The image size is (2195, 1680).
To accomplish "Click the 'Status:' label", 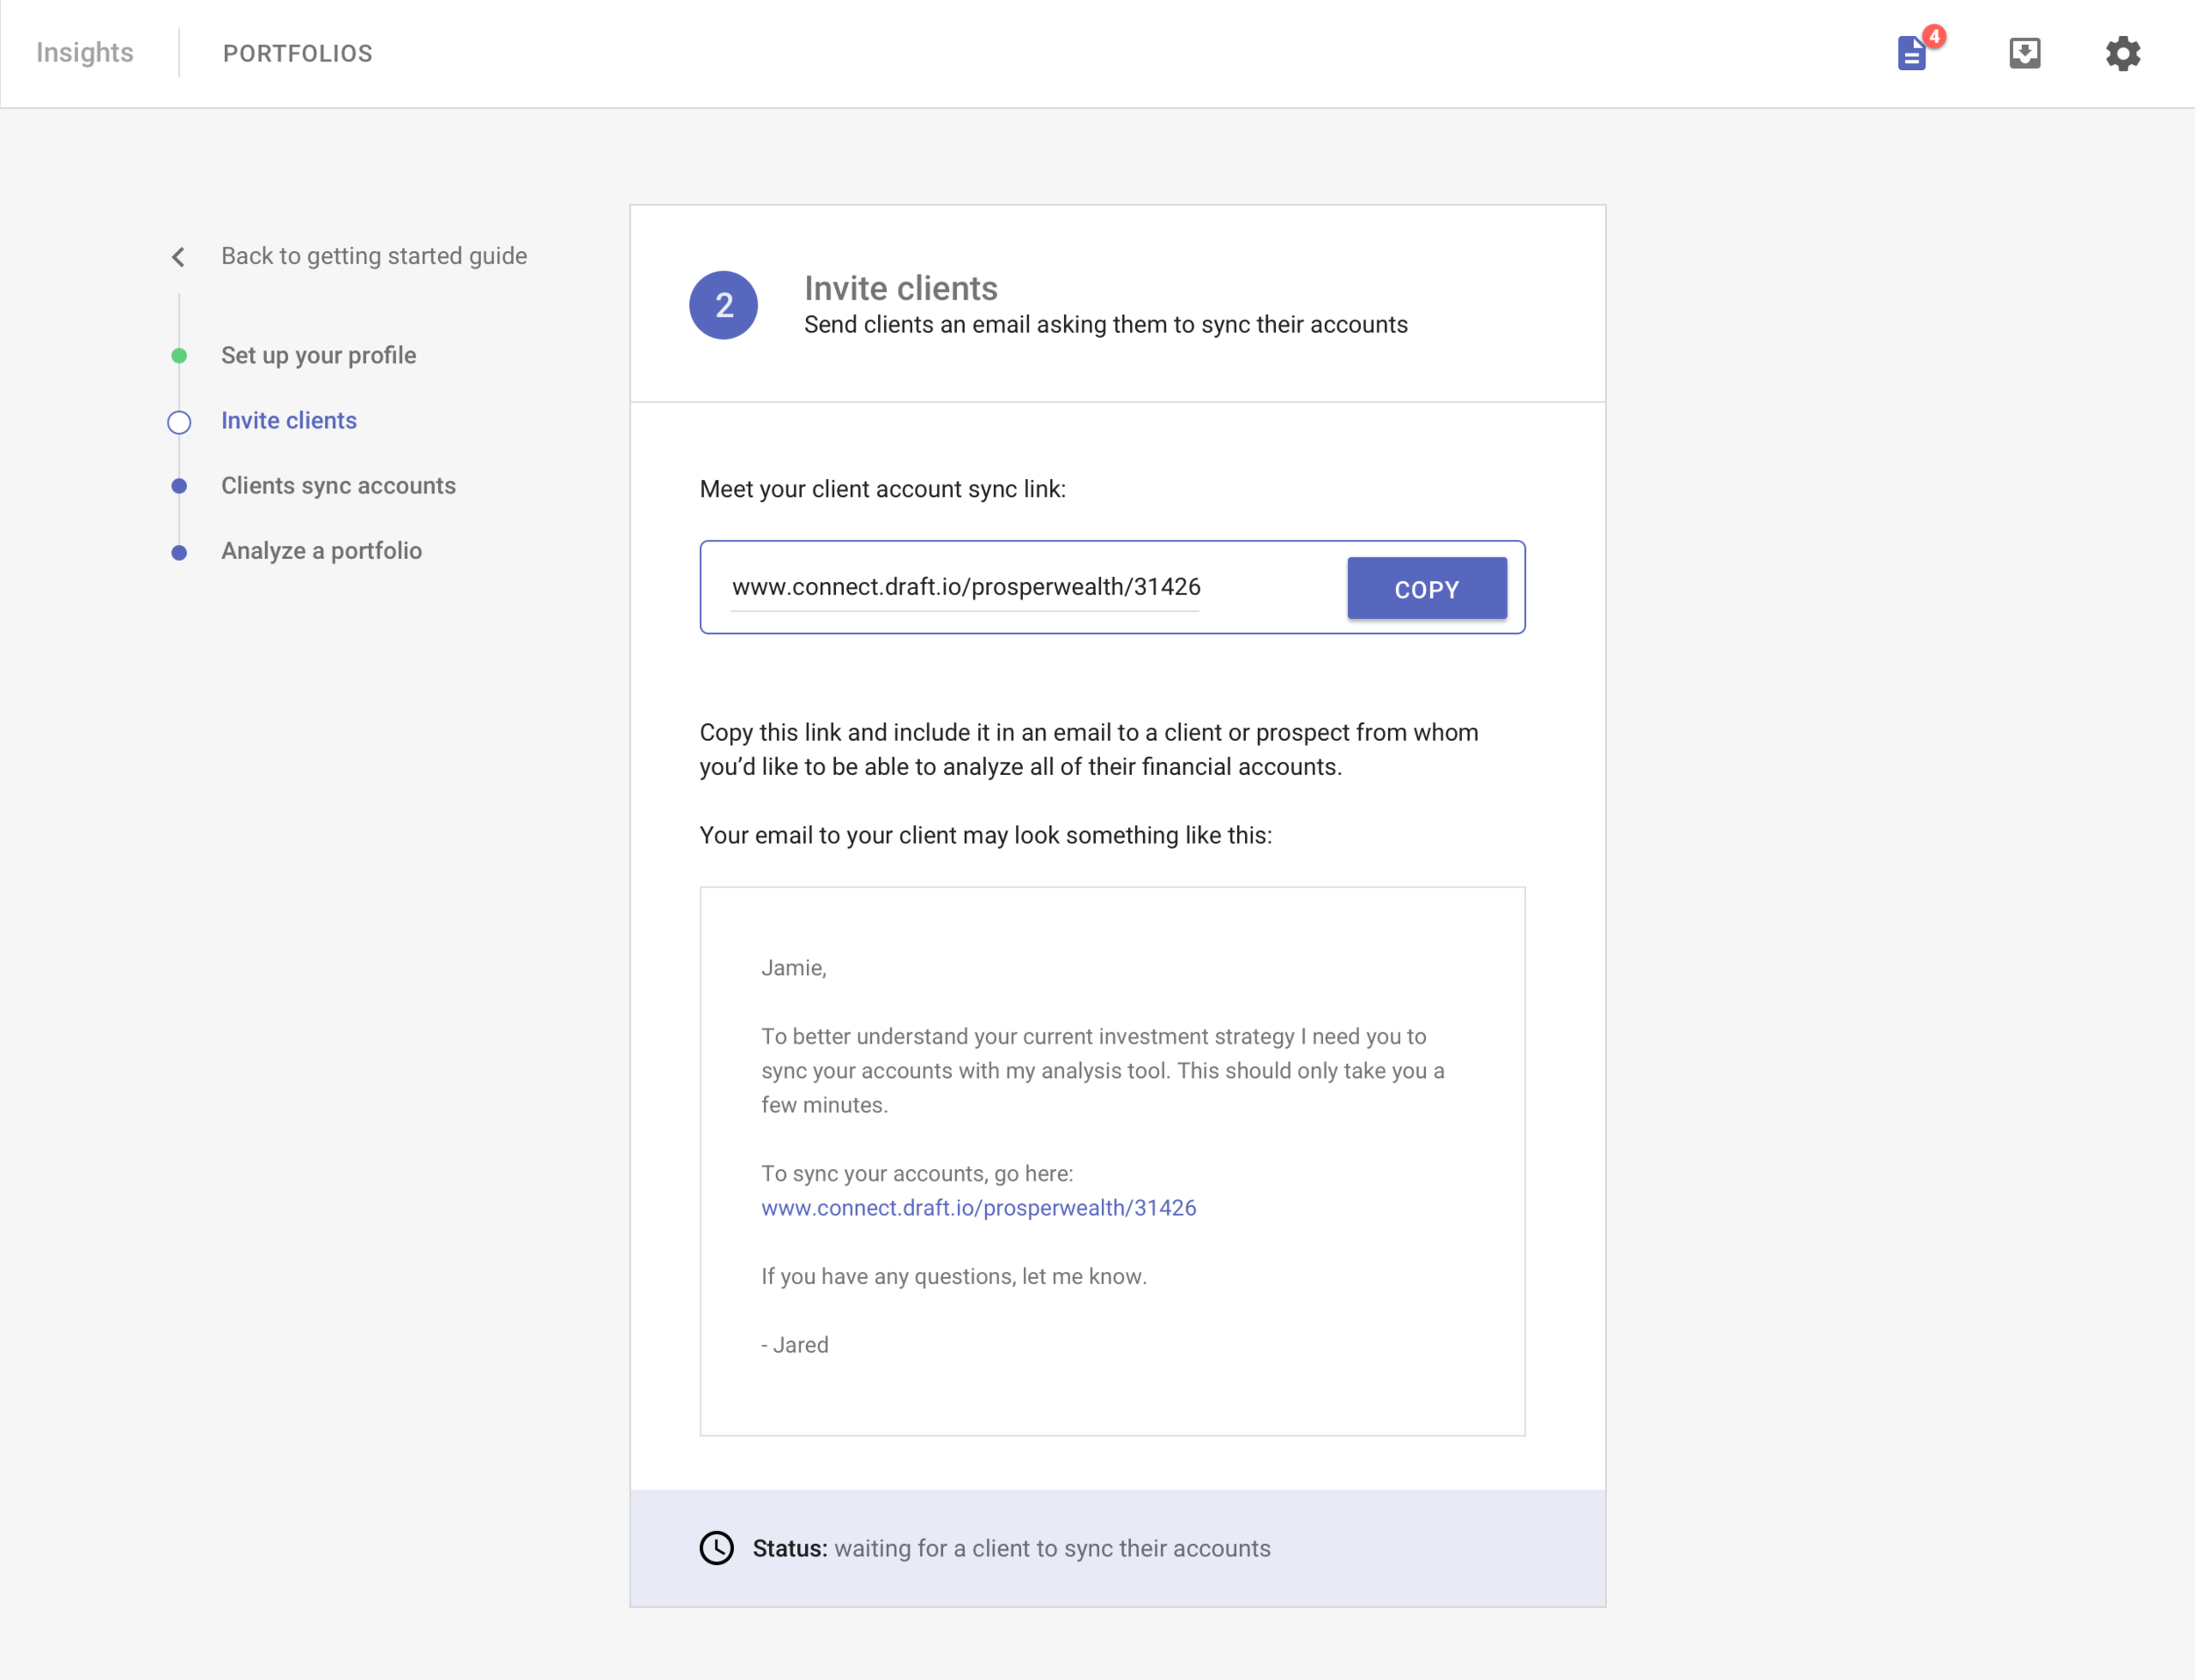I will coord(790,1548).
